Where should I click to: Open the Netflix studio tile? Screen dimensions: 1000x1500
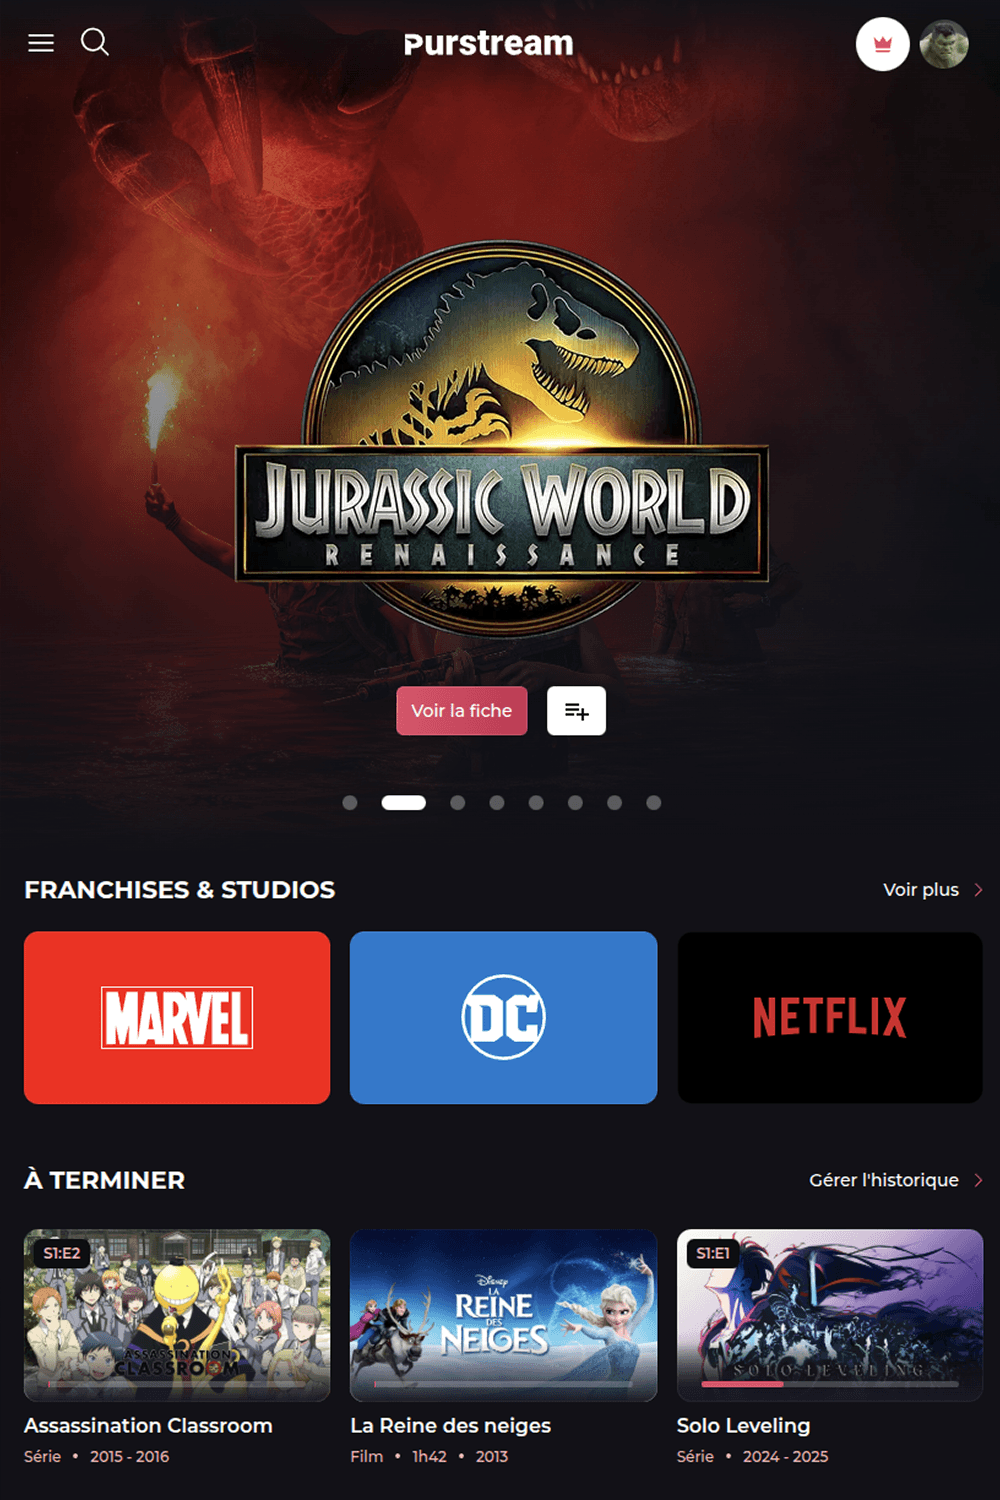(830, 1018)
